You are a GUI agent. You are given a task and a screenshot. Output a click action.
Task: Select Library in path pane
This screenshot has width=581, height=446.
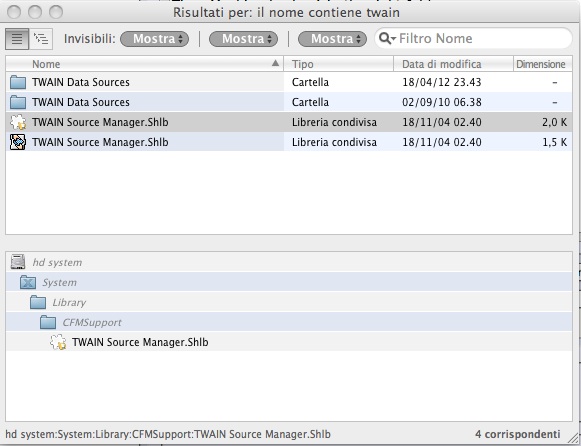69,302
